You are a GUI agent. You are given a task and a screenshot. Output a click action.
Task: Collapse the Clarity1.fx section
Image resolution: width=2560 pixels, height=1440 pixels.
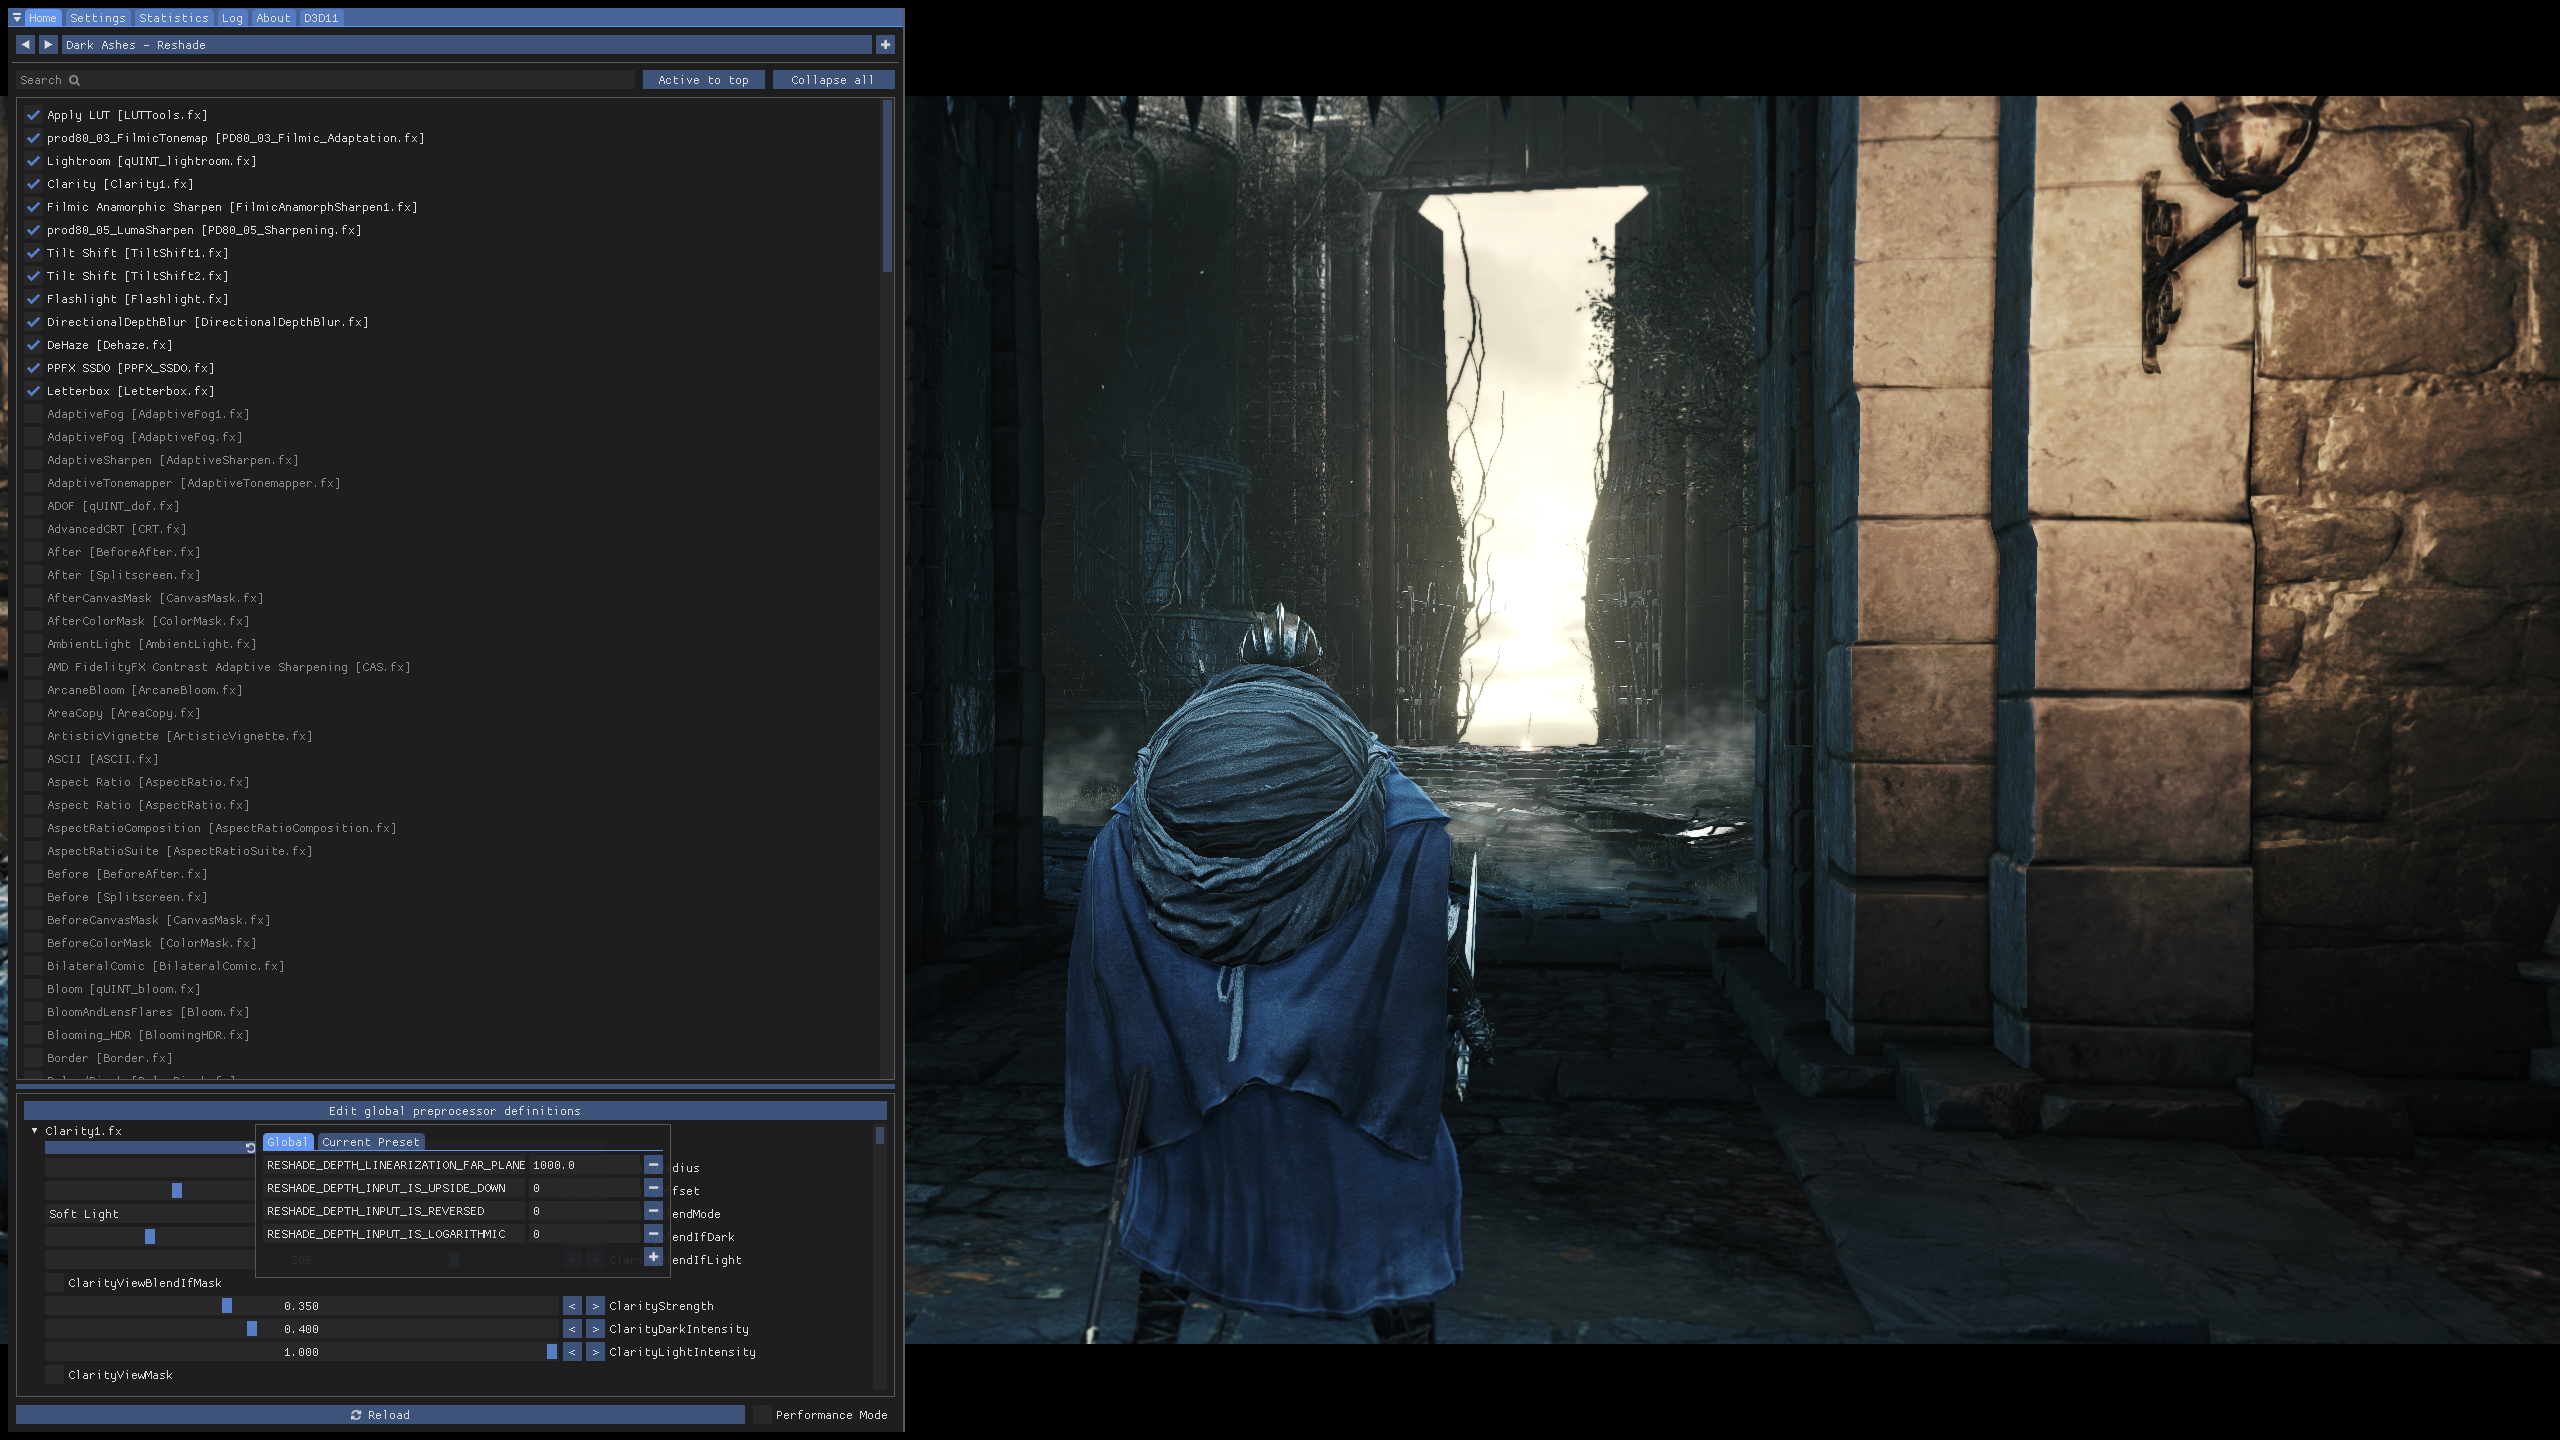(x=34, y=1131)
